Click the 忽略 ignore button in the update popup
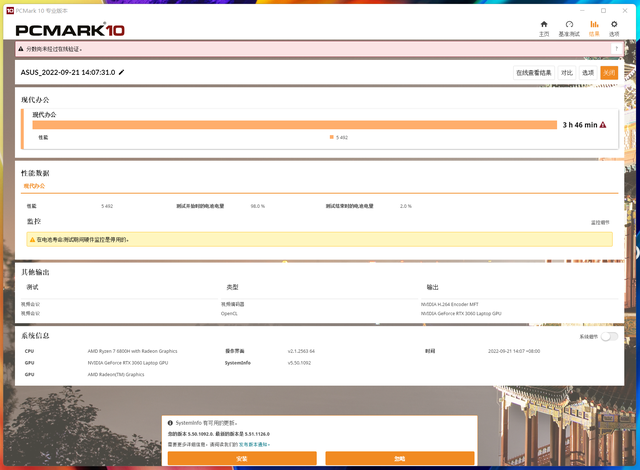The image size is (640, 470). coord(400,459)
